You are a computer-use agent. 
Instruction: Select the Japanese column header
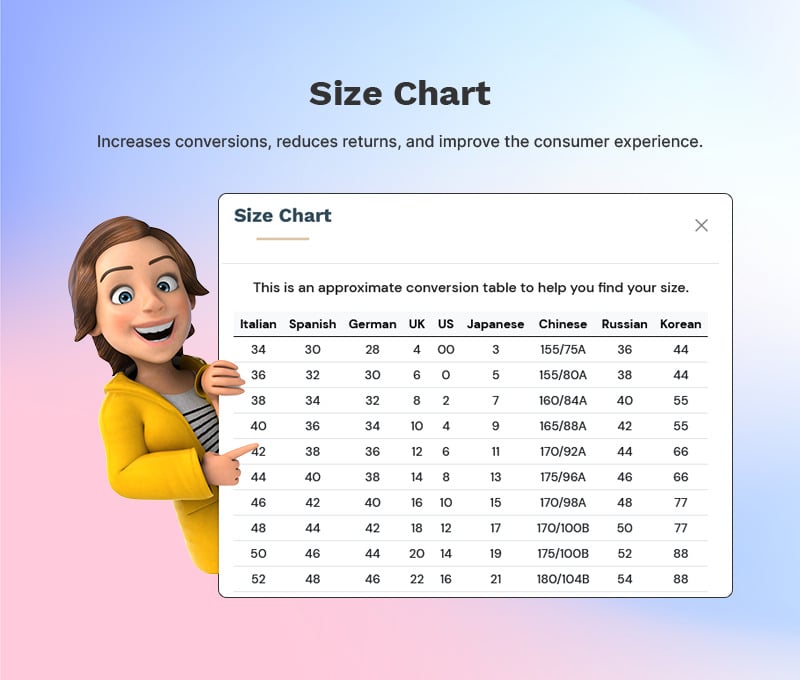(x=495, y=324)
